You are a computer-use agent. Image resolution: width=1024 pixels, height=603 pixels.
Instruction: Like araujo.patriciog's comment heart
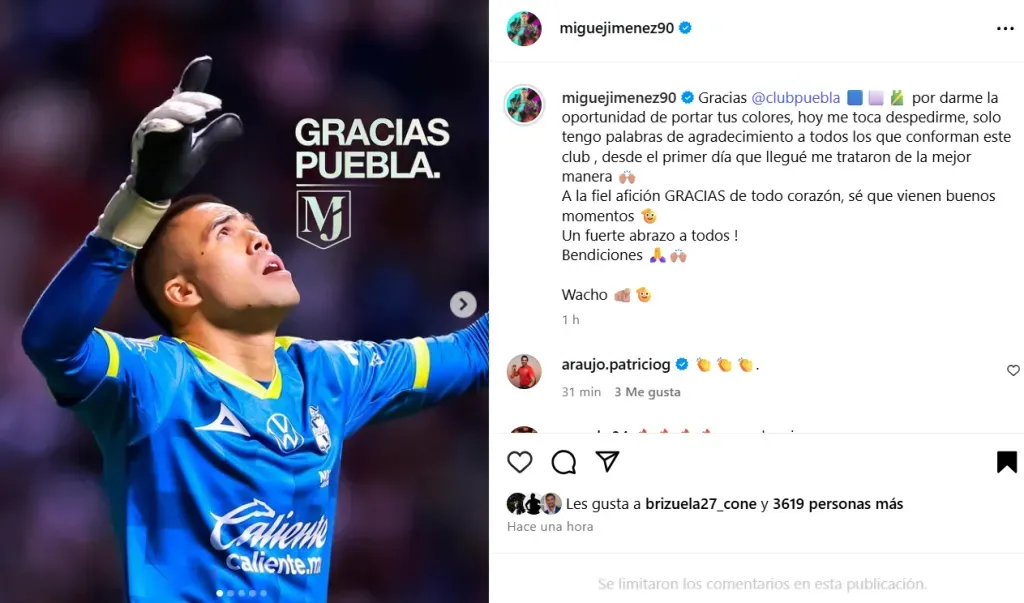pyautogui.click(x=1013, y=370)
